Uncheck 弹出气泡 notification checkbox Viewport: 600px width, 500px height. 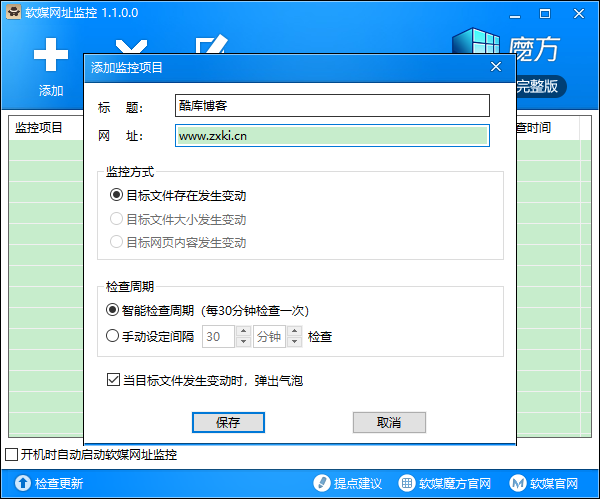[113, 380]
